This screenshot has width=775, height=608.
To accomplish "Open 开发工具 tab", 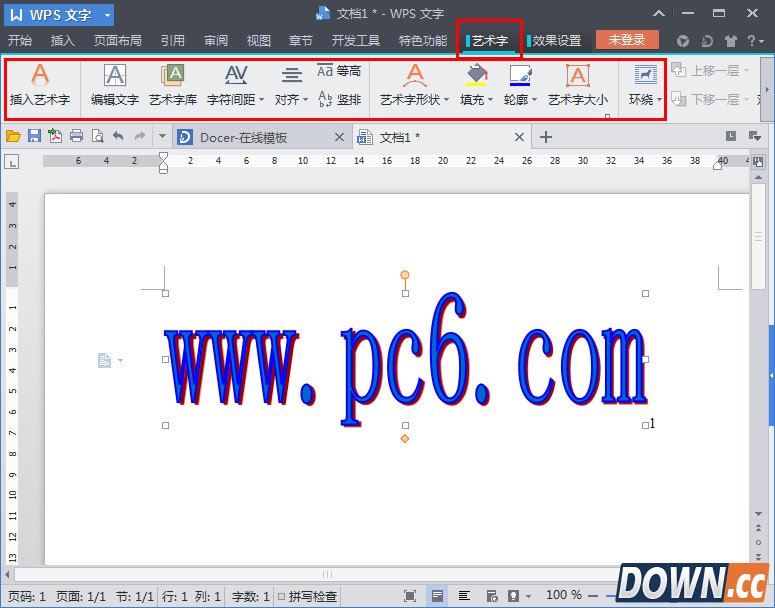I will point(355,41).
